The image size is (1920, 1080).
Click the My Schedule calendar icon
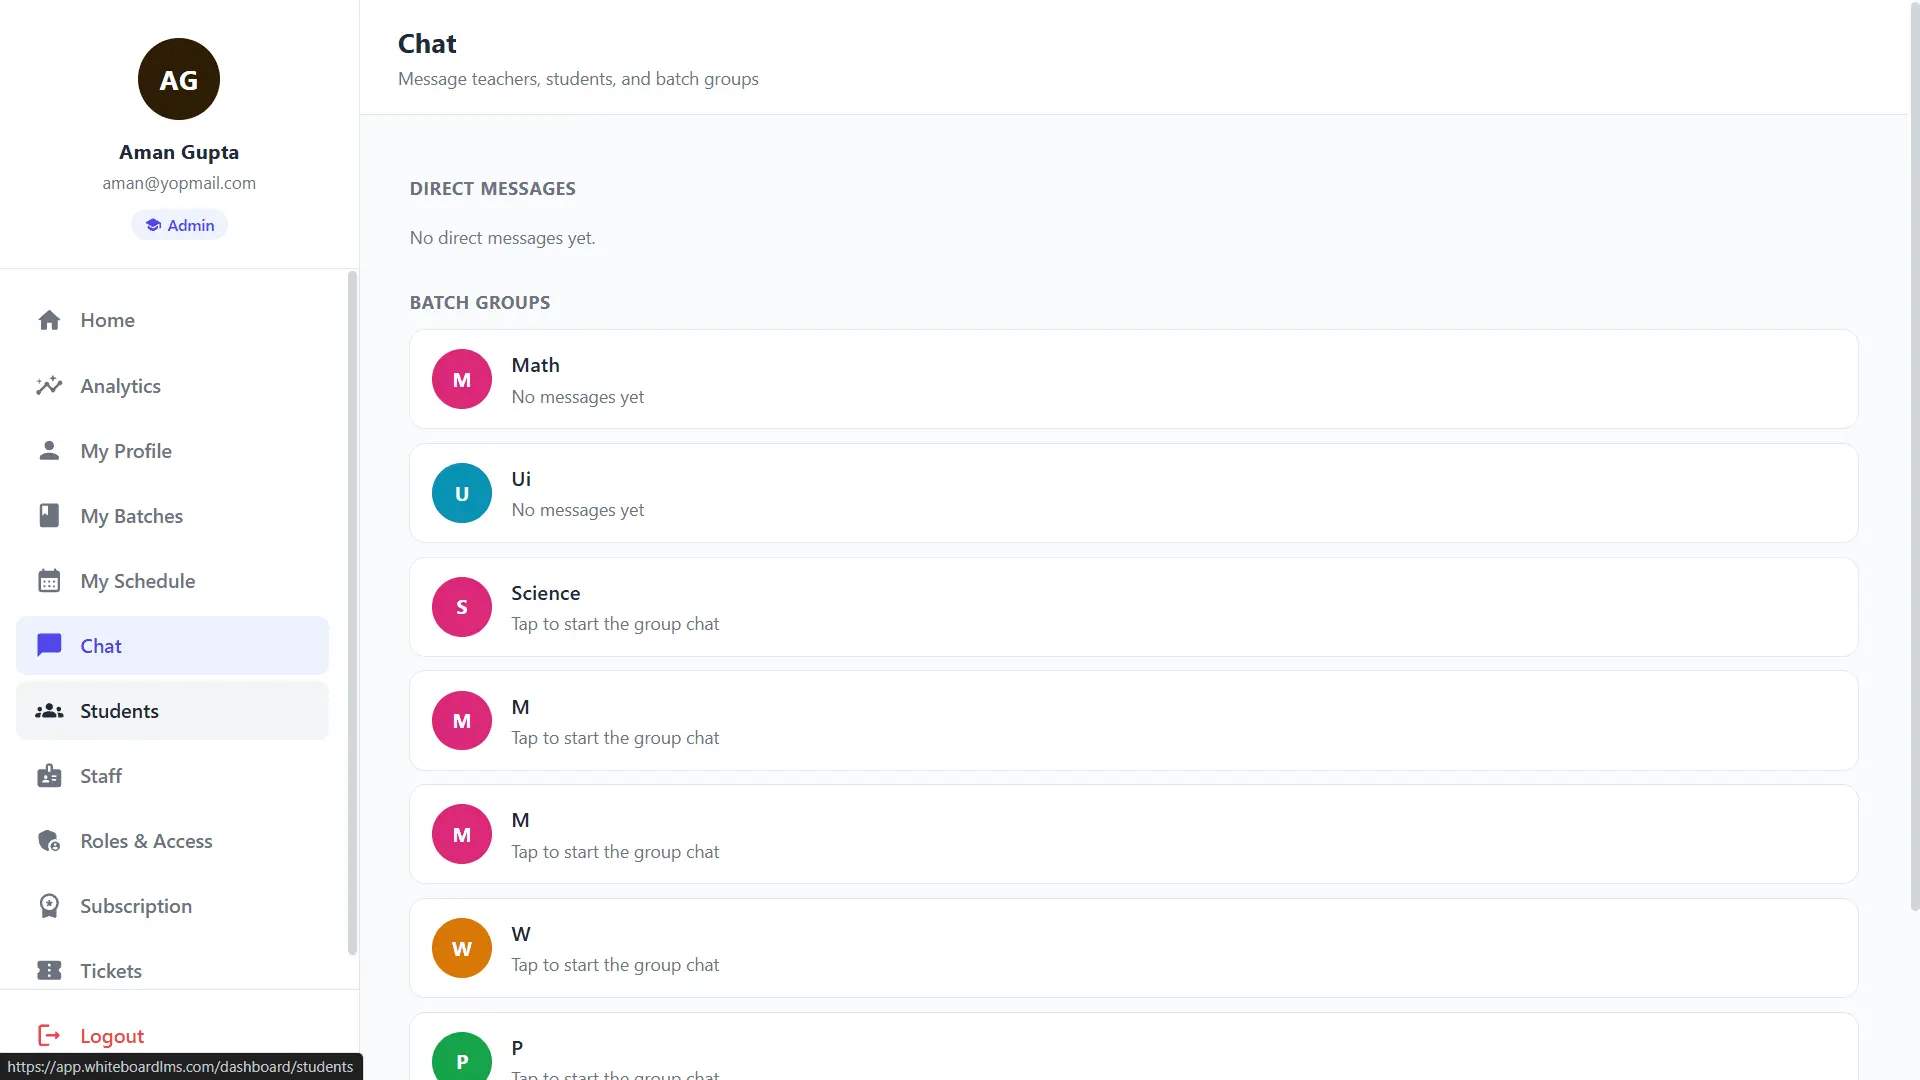(49, 581)
